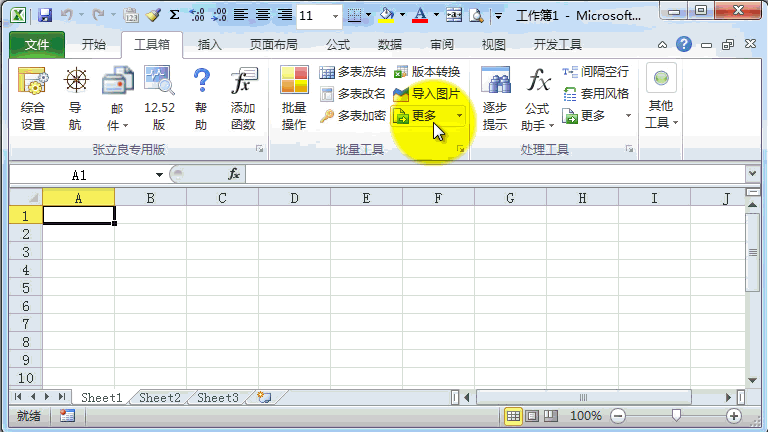
Task: Click the 文件 file button
Action: (36, 45)
